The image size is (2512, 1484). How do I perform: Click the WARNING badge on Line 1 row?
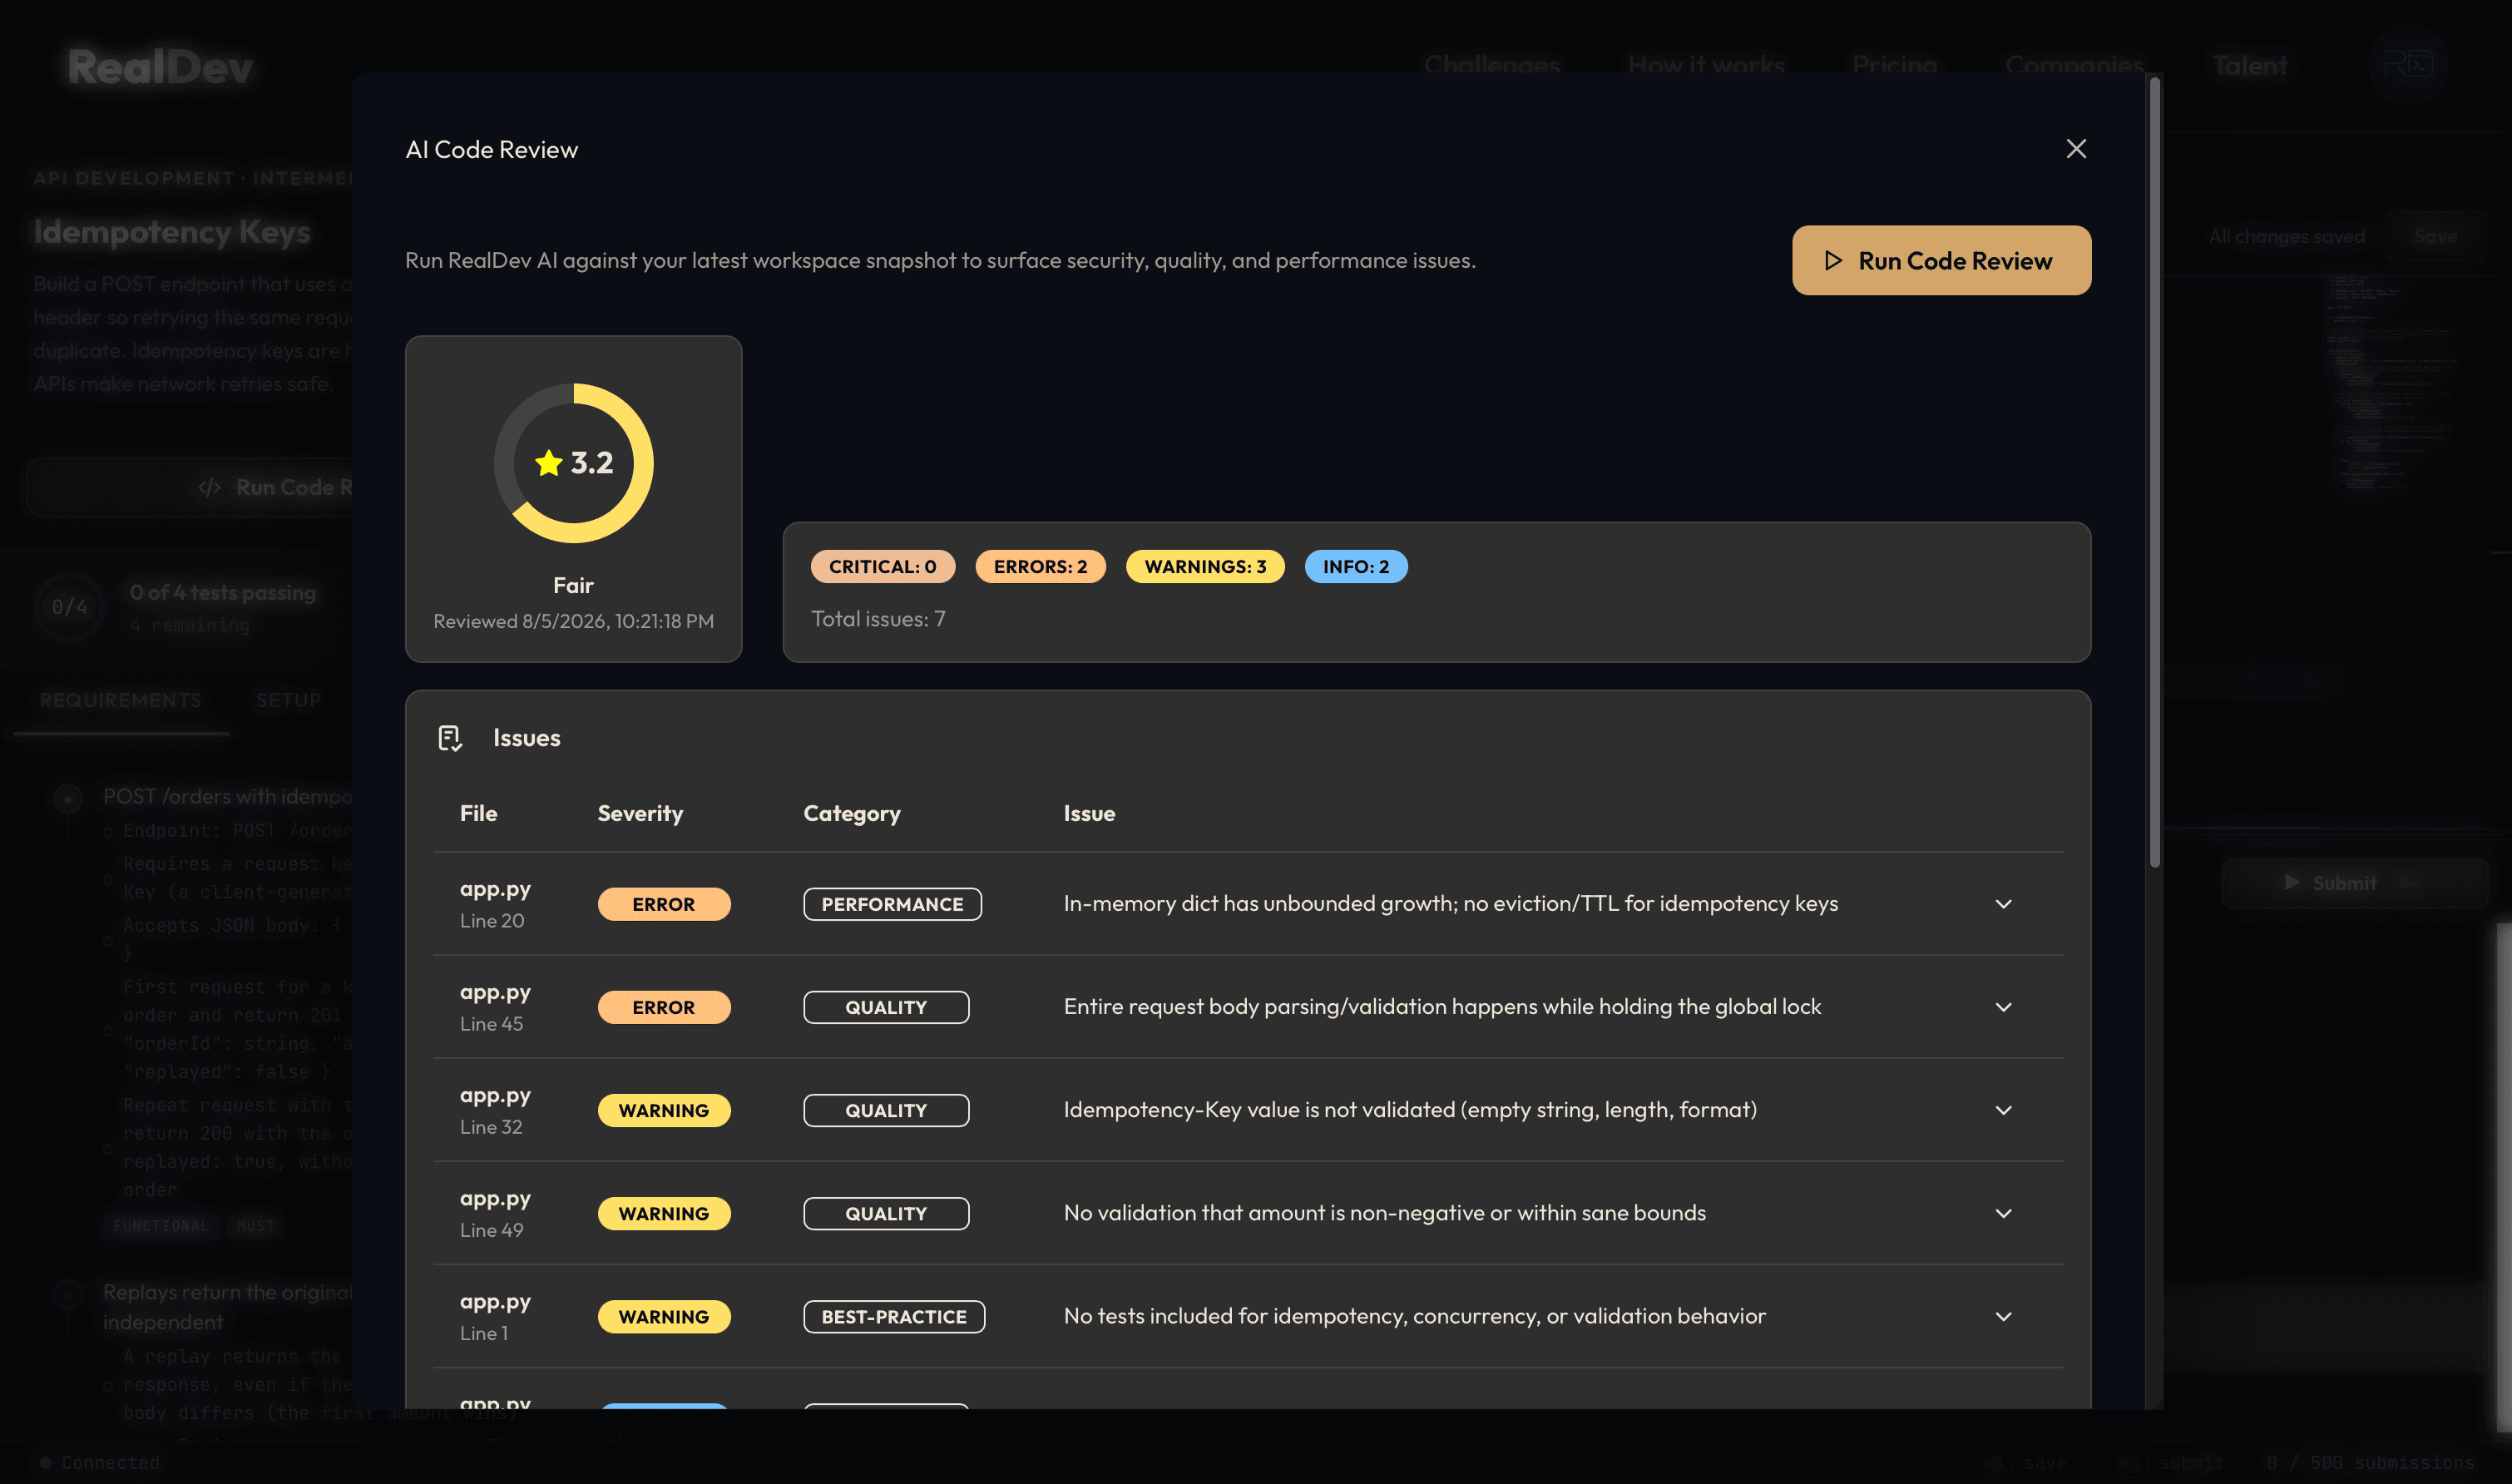coord(664,1316)
